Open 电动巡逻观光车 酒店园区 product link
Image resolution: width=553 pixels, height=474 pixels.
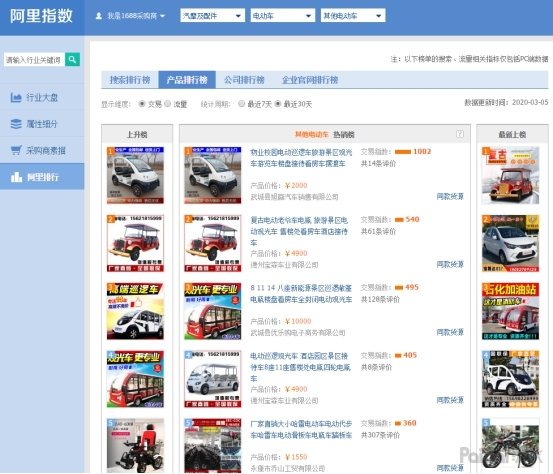(x=300, y=367)
